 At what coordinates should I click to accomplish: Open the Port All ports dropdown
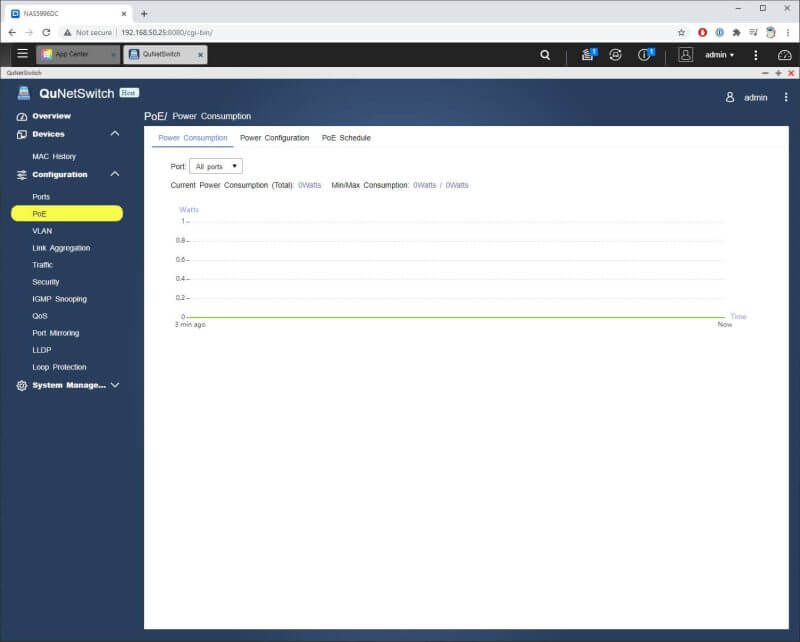pyautogui.click(x=216, y=166)
